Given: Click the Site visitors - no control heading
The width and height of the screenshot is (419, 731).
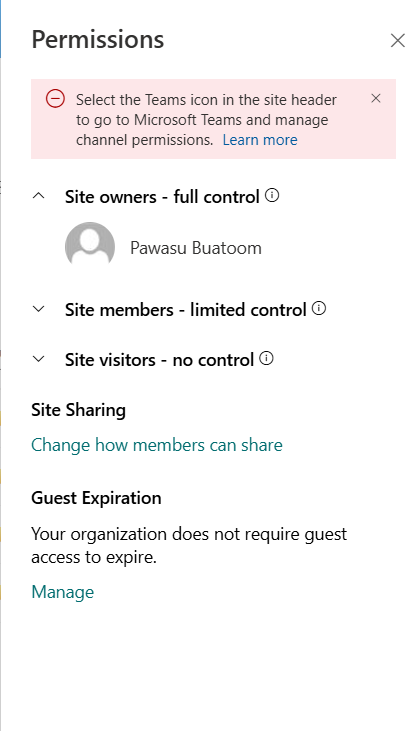Looking at the screenshot, I should pyautogui.click(x=159, y=360).
